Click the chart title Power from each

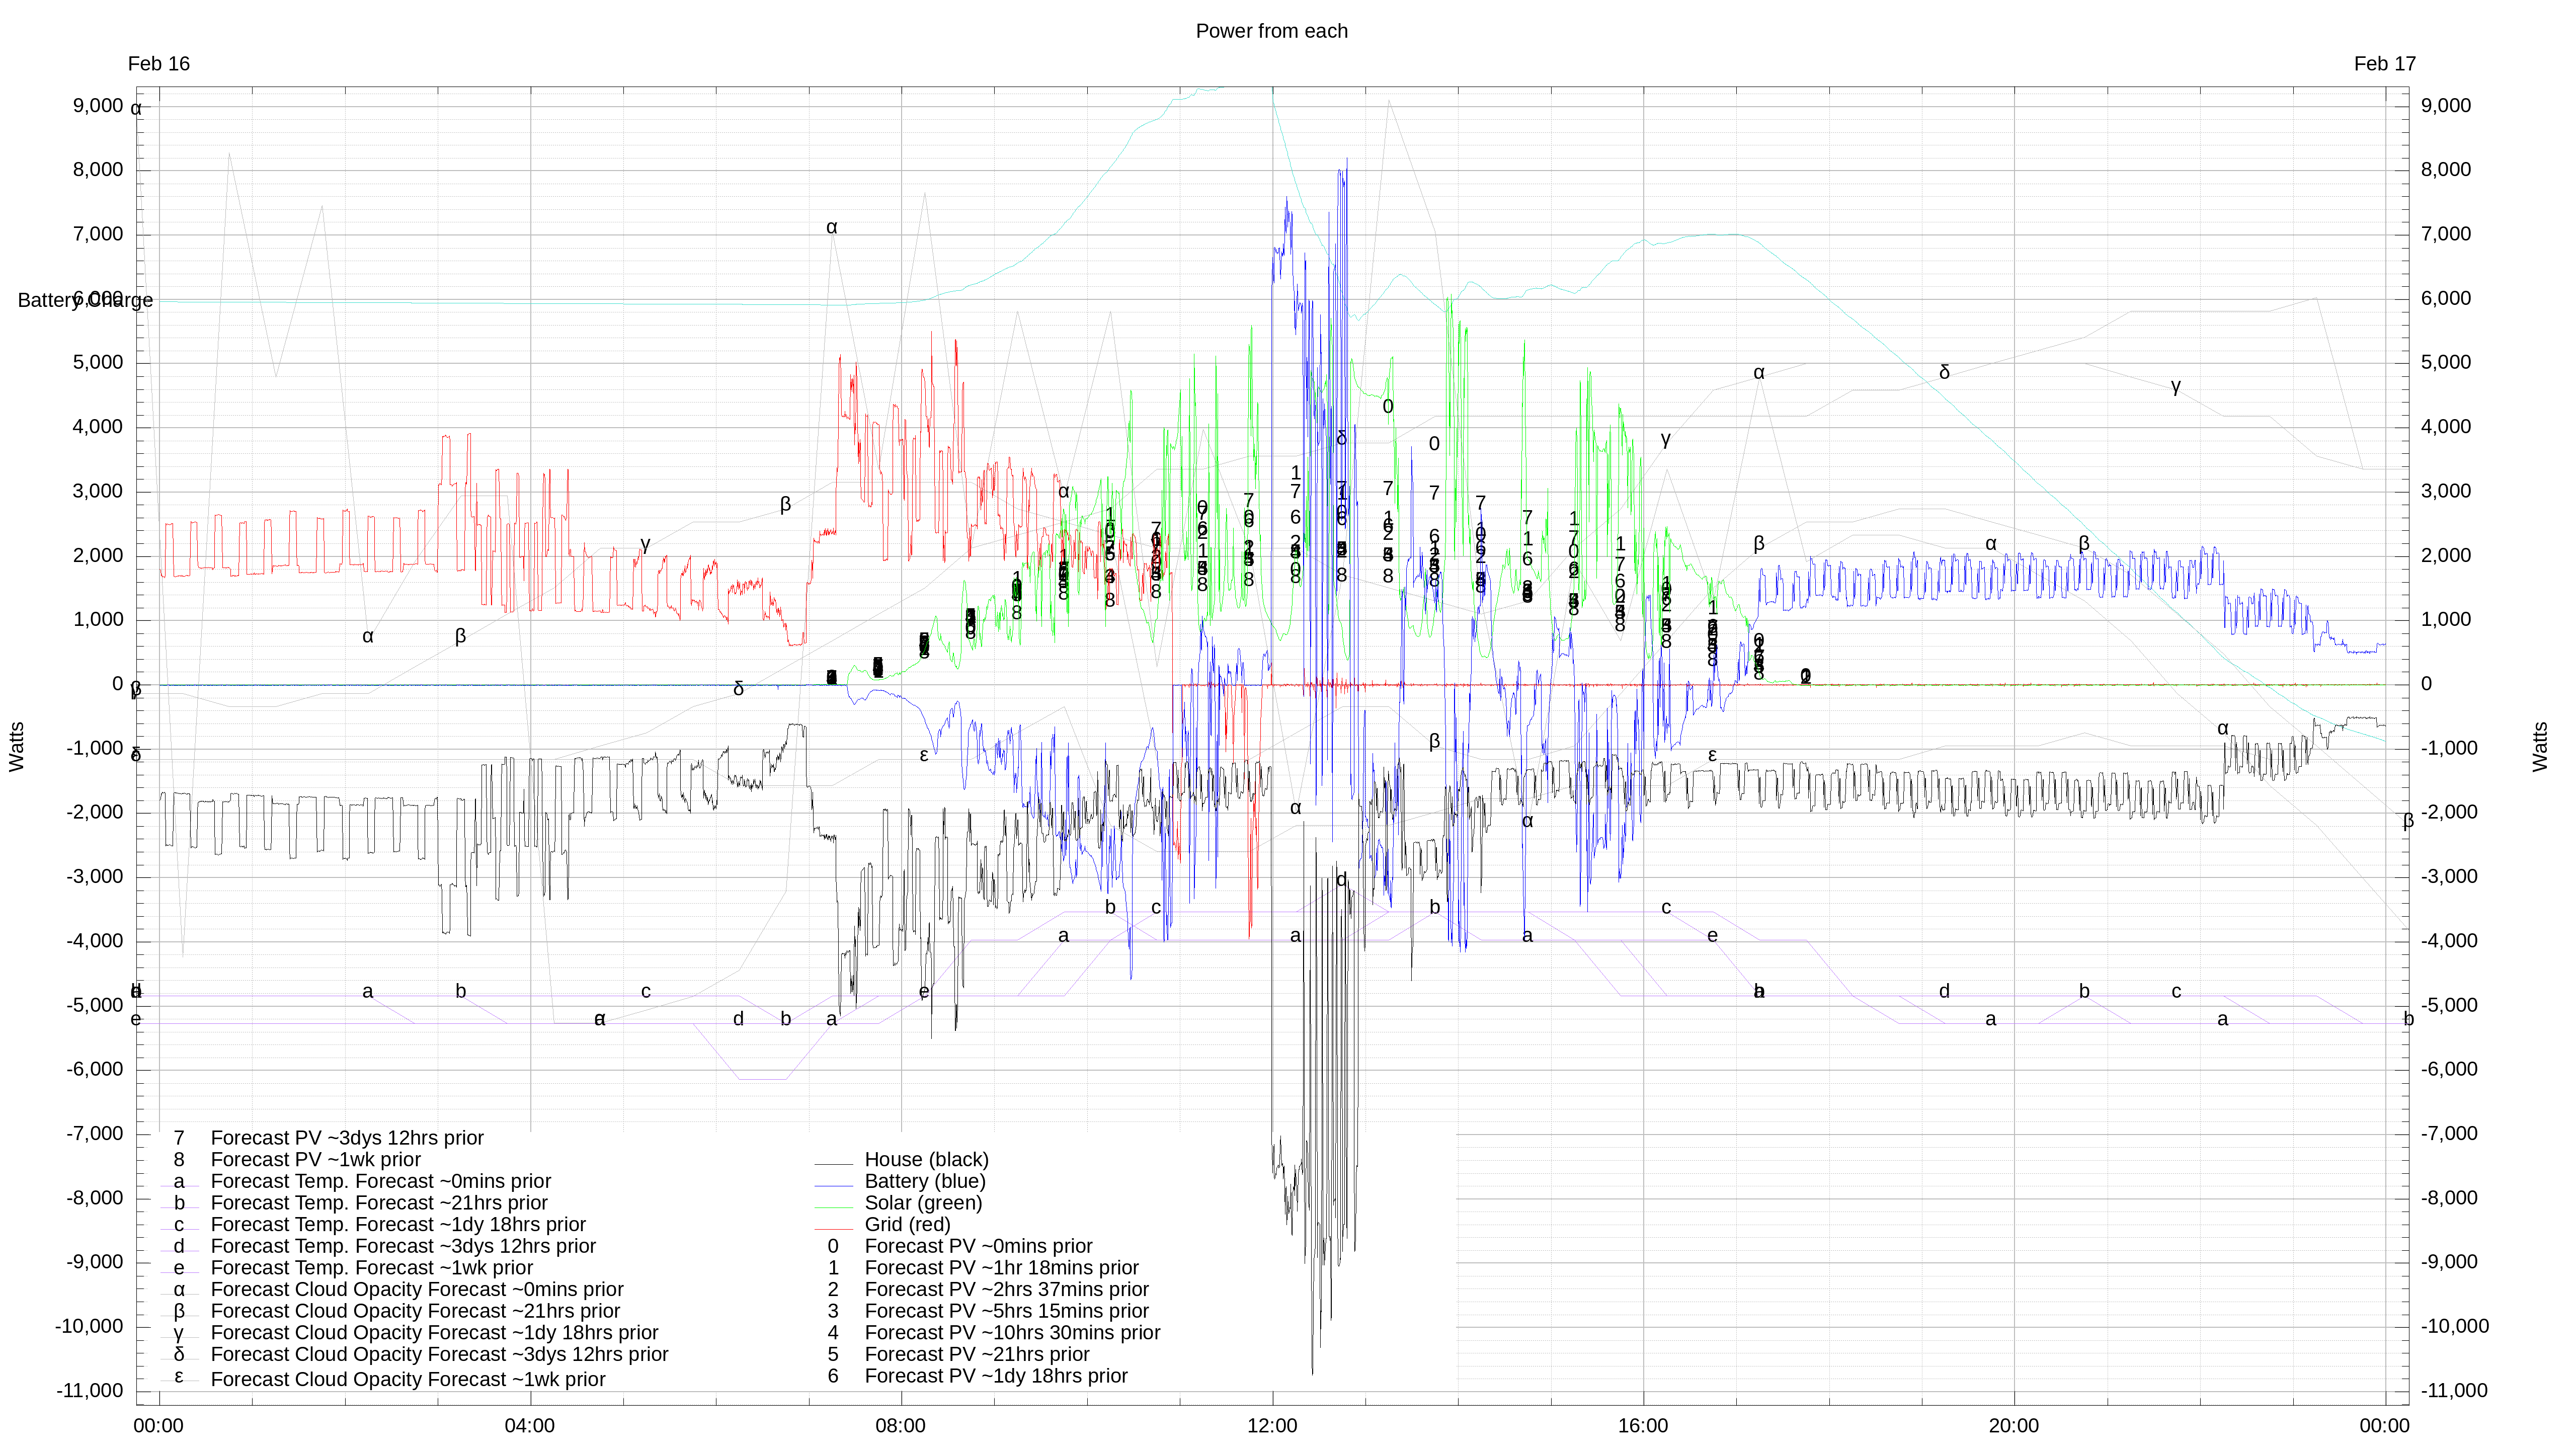coord(1271,31)
